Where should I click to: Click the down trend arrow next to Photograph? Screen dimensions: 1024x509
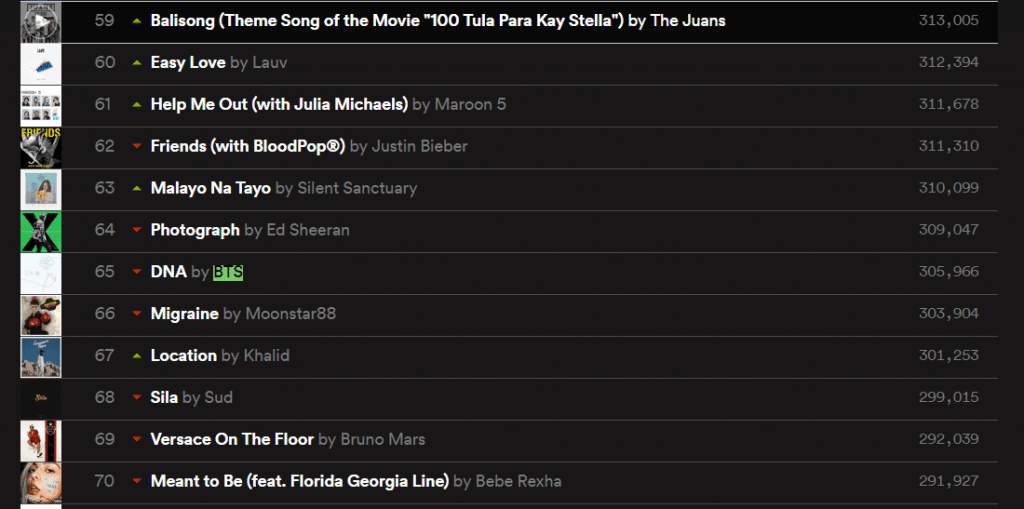(x=137, y=230)
